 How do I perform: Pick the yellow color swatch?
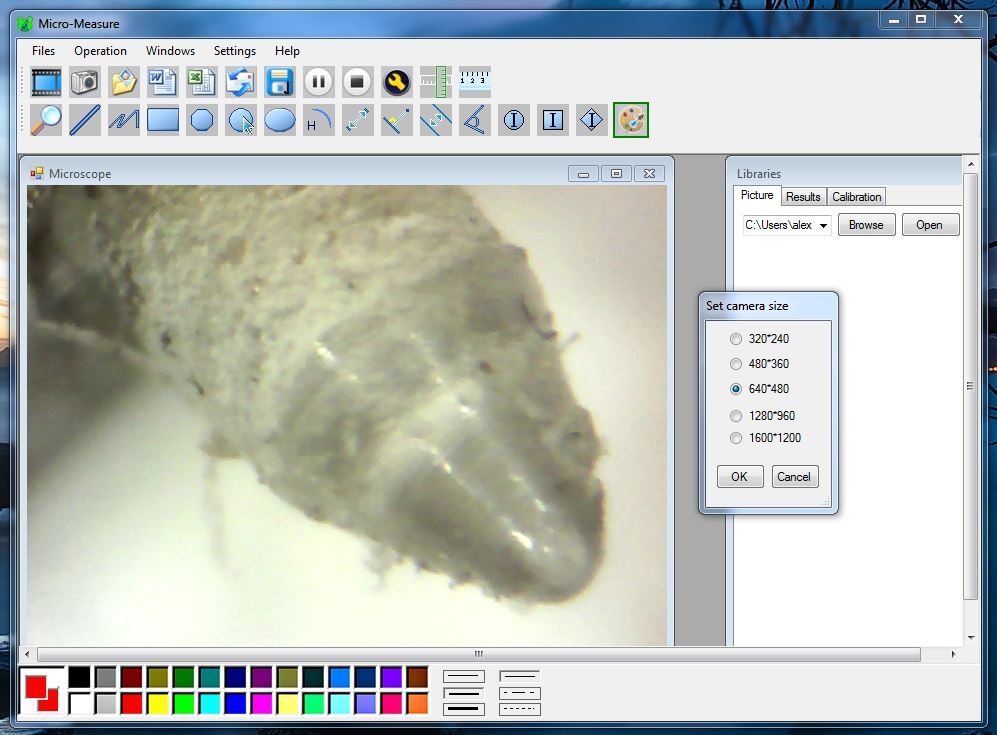coord(157,703)
